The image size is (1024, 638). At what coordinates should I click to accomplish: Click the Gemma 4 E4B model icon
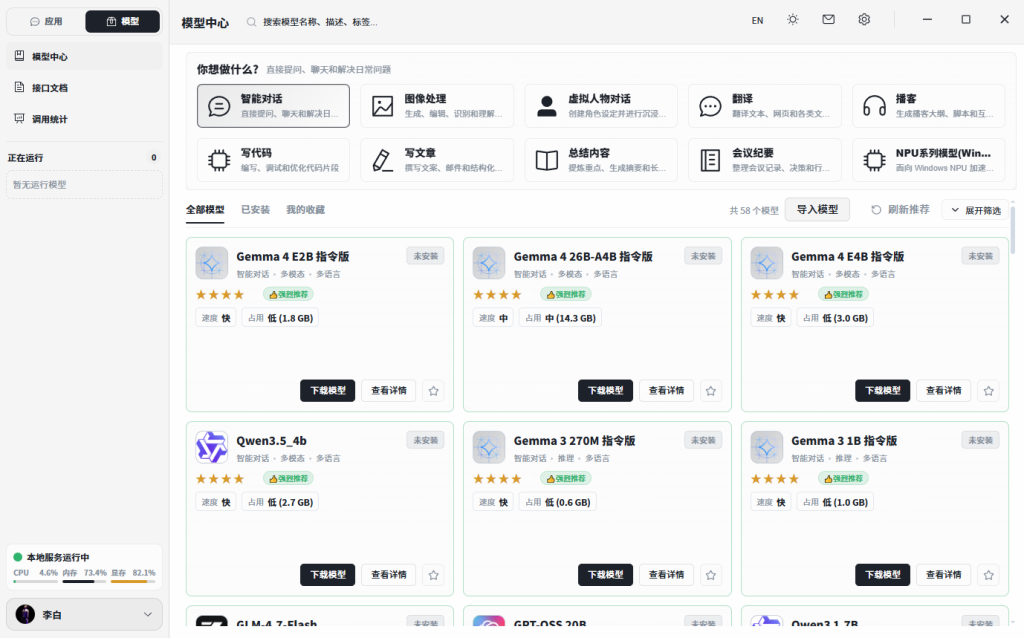(x=767, y=263)
